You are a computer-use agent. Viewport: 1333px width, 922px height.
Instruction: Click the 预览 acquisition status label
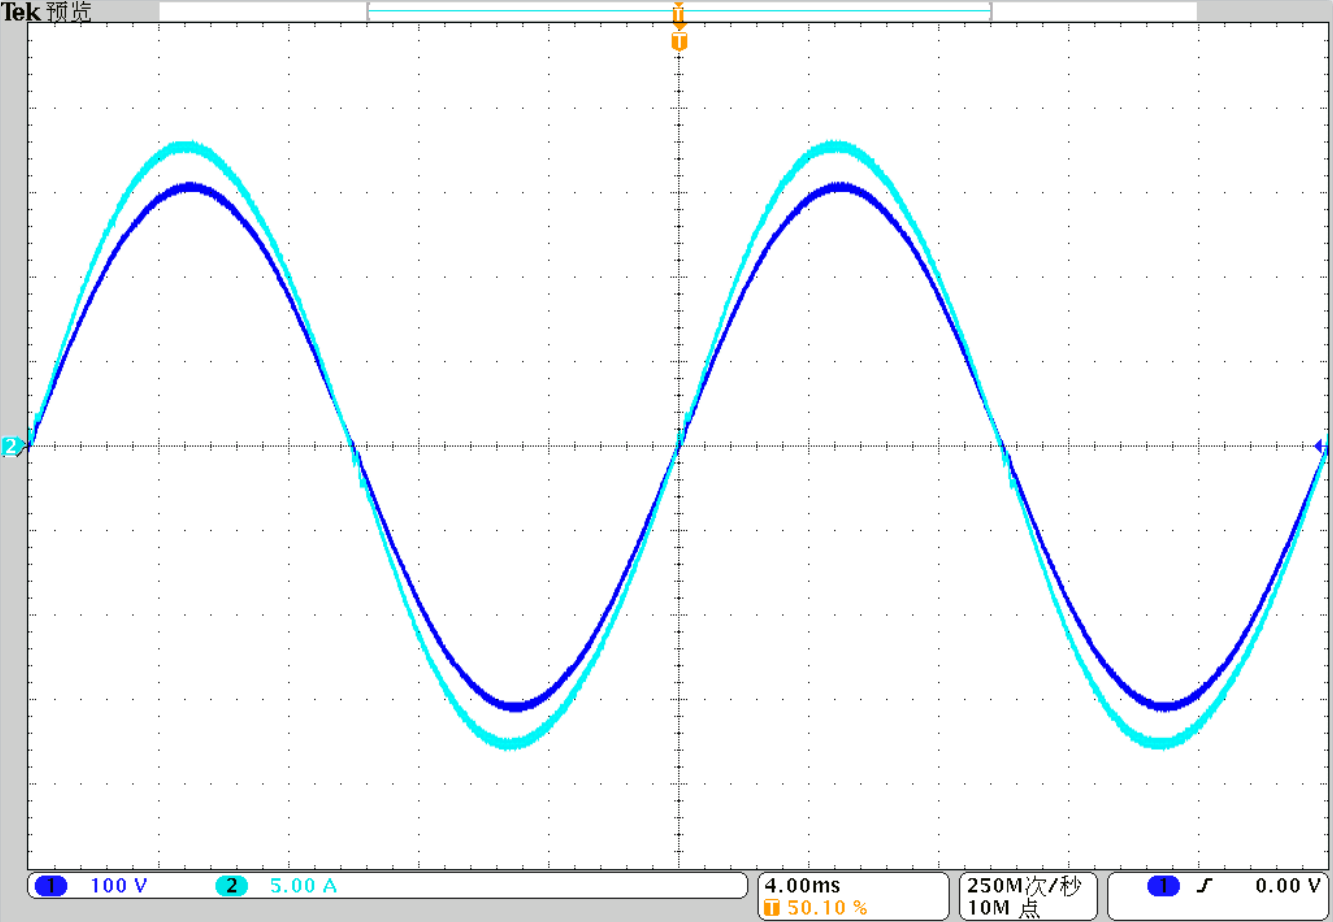69,12
